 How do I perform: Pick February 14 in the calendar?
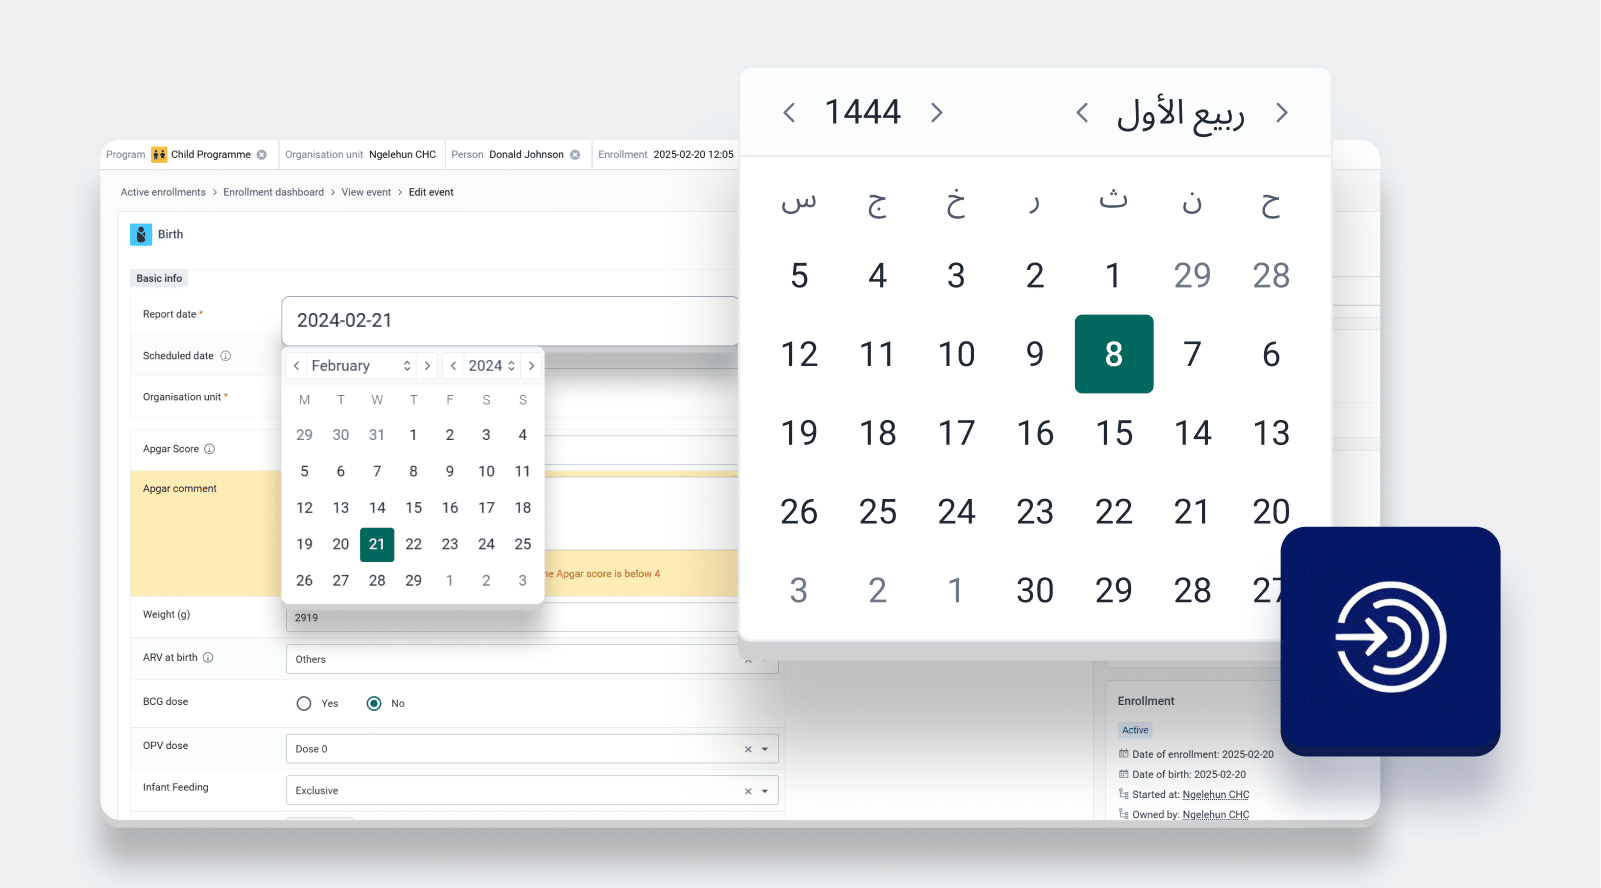(x=377, y=508)
